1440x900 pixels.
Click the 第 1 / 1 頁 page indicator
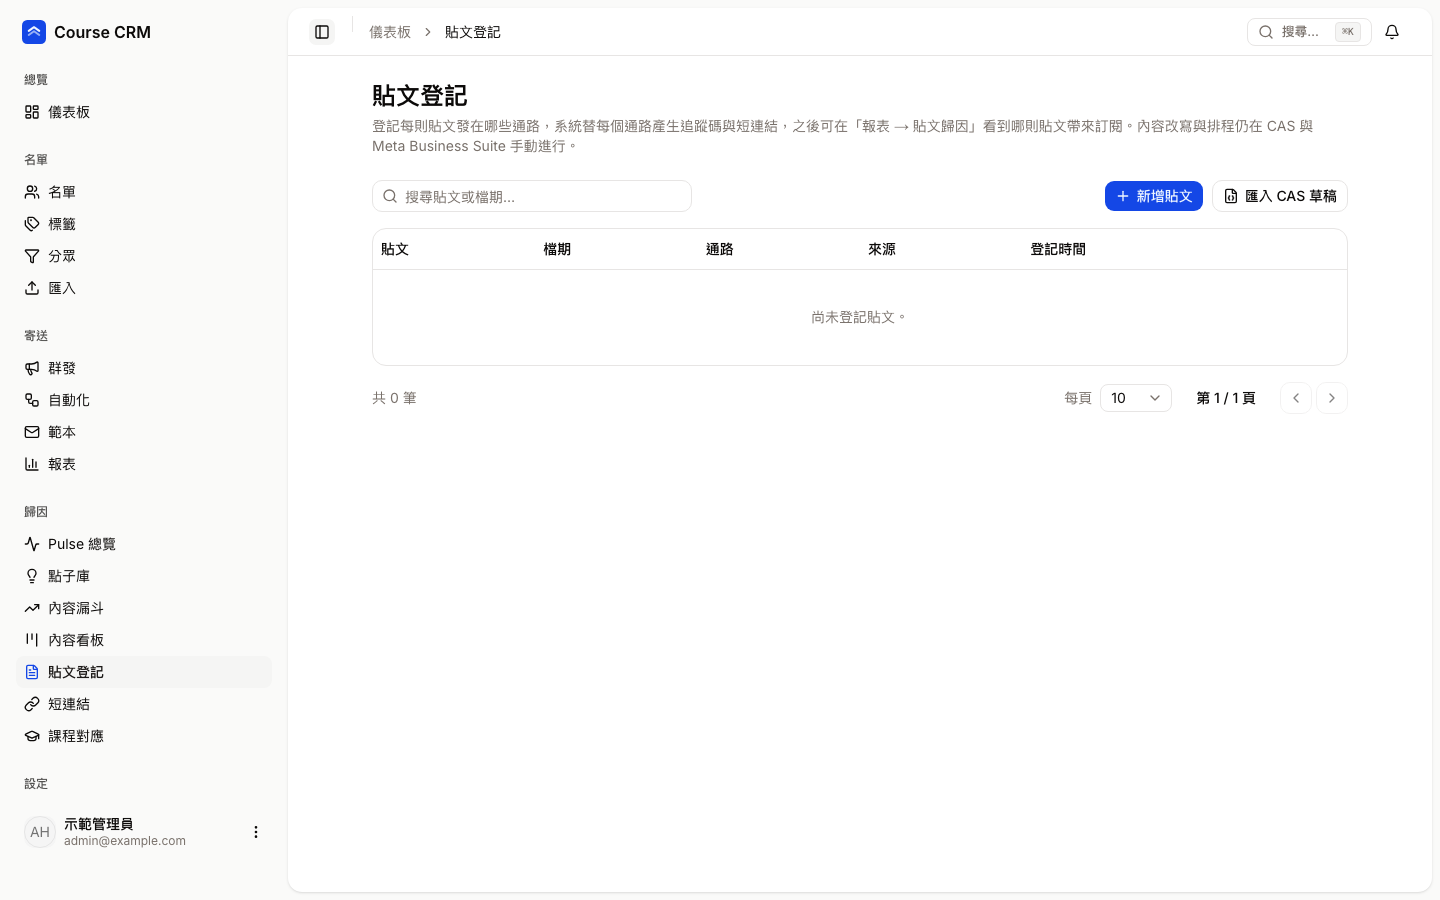click(1226, 398)
